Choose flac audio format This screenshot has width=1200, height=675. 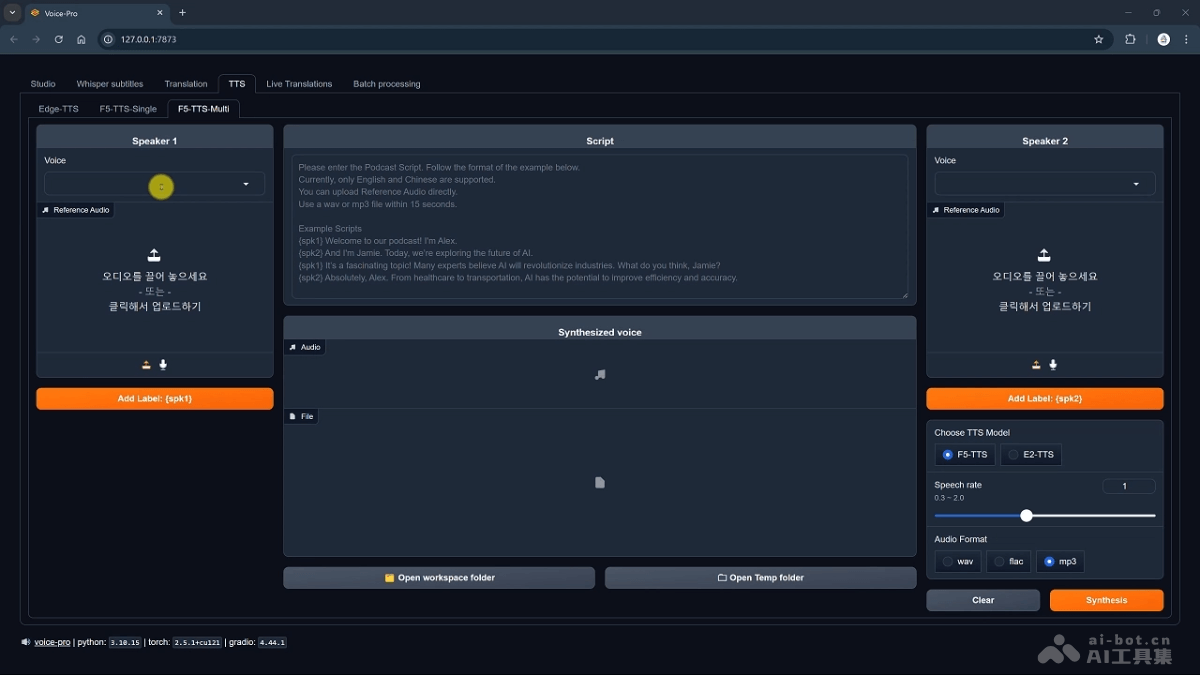click(1008, 562)
